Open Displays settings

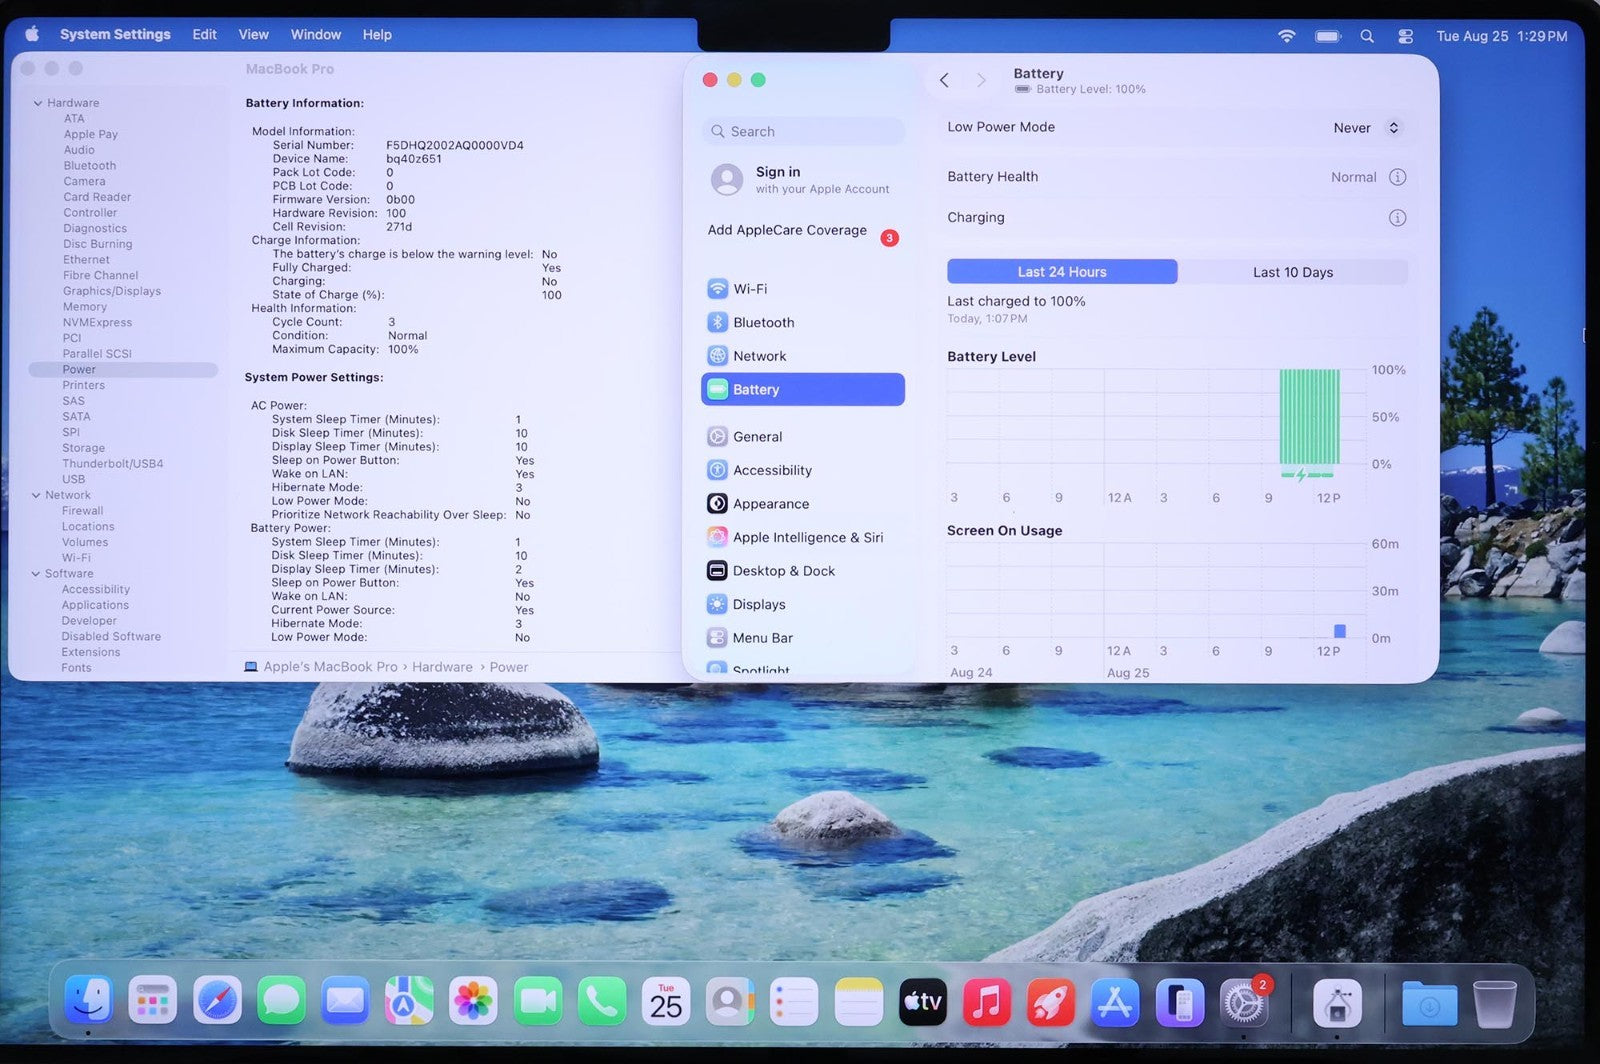803,604
